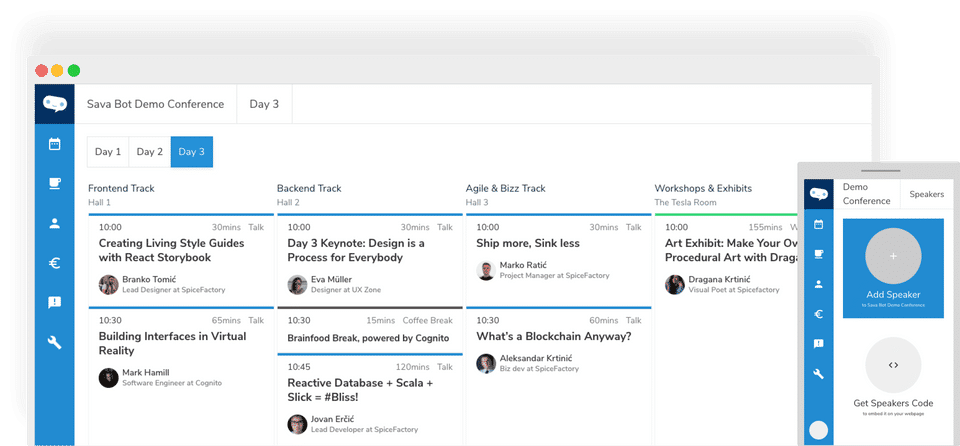Click Eva Müller's speaker avatar
Image resolution: width=960 pixels, height=446 pixels.
click(x=297, y=285)
